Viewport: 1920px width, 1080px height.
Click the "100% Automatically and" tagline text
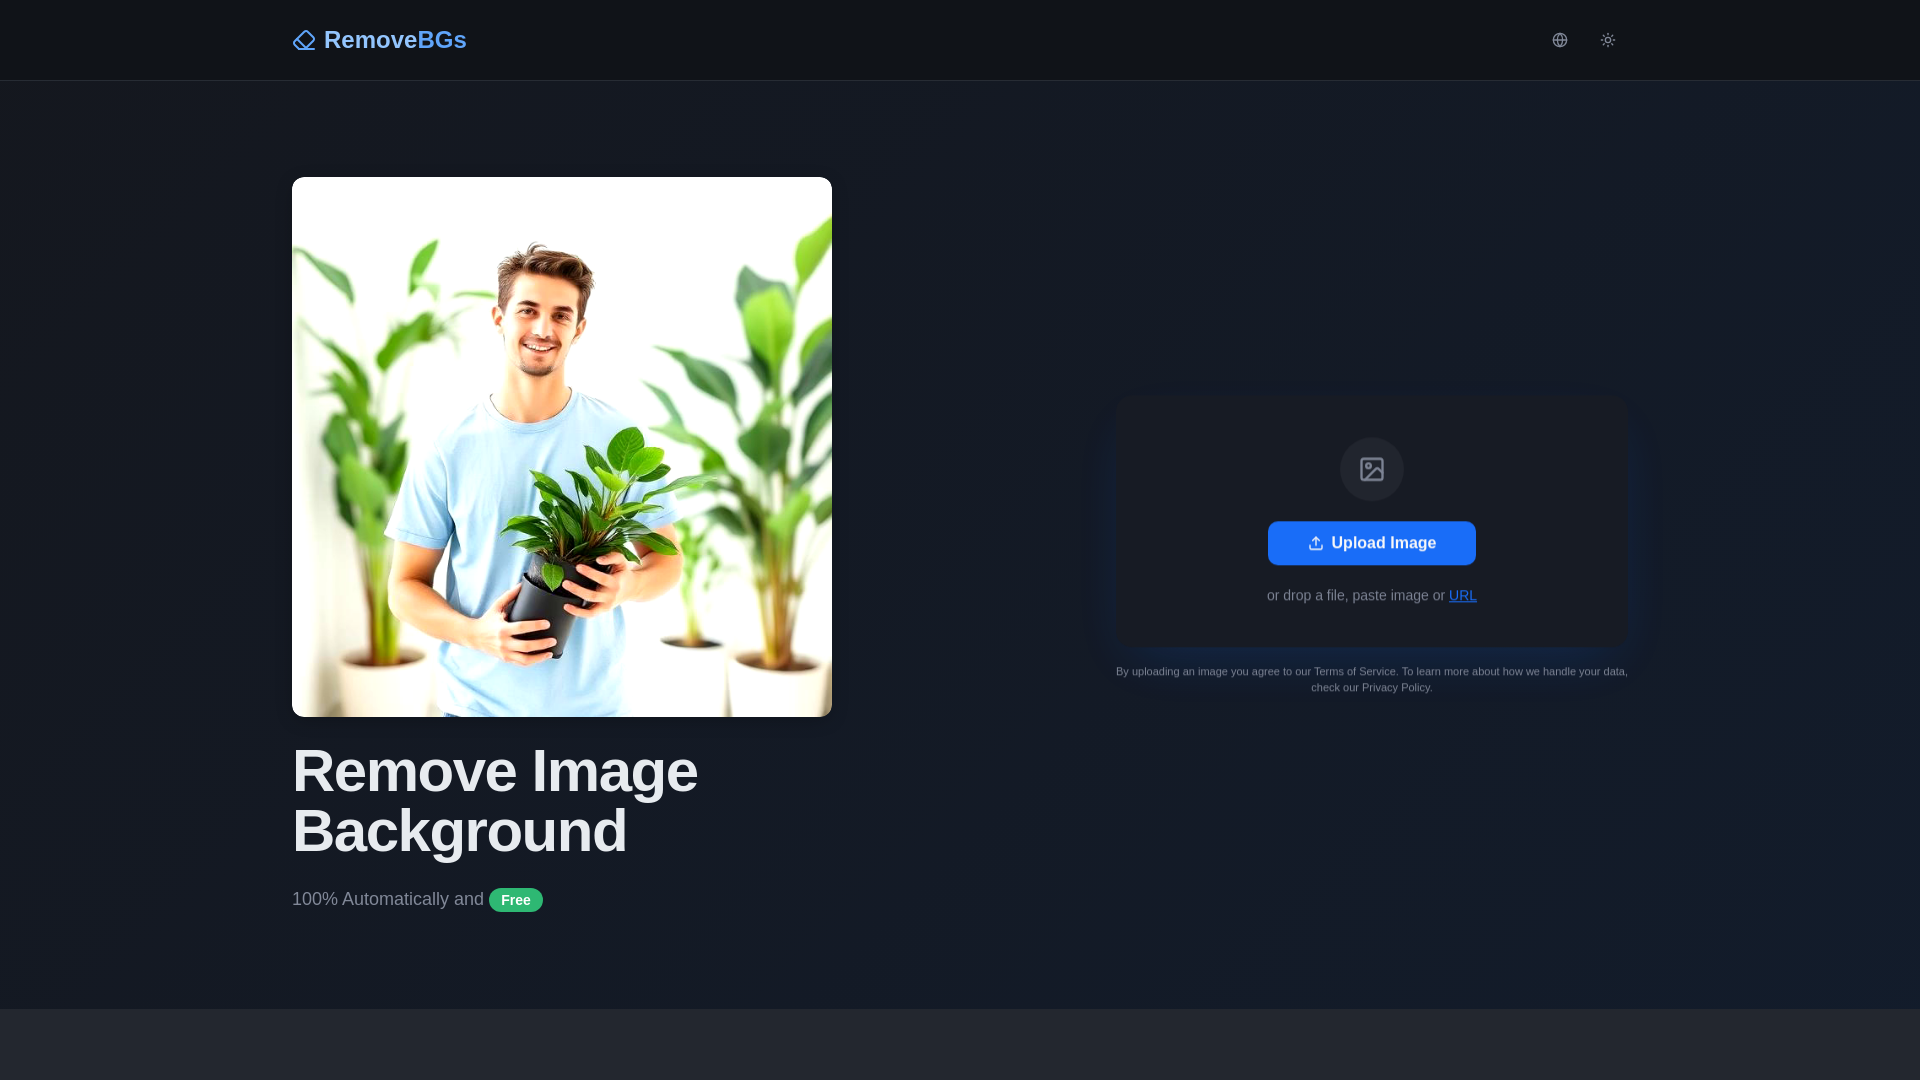point(388,899)
